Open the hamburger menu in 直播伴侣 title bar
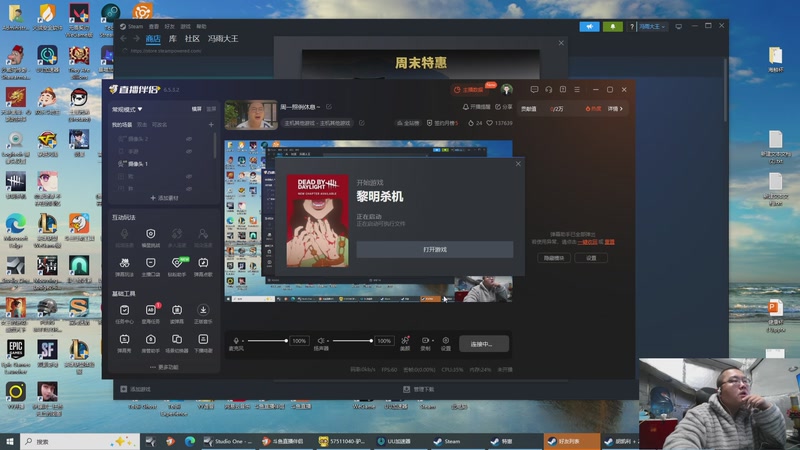The width and height of the screenshot is (800, 450). 577,89
